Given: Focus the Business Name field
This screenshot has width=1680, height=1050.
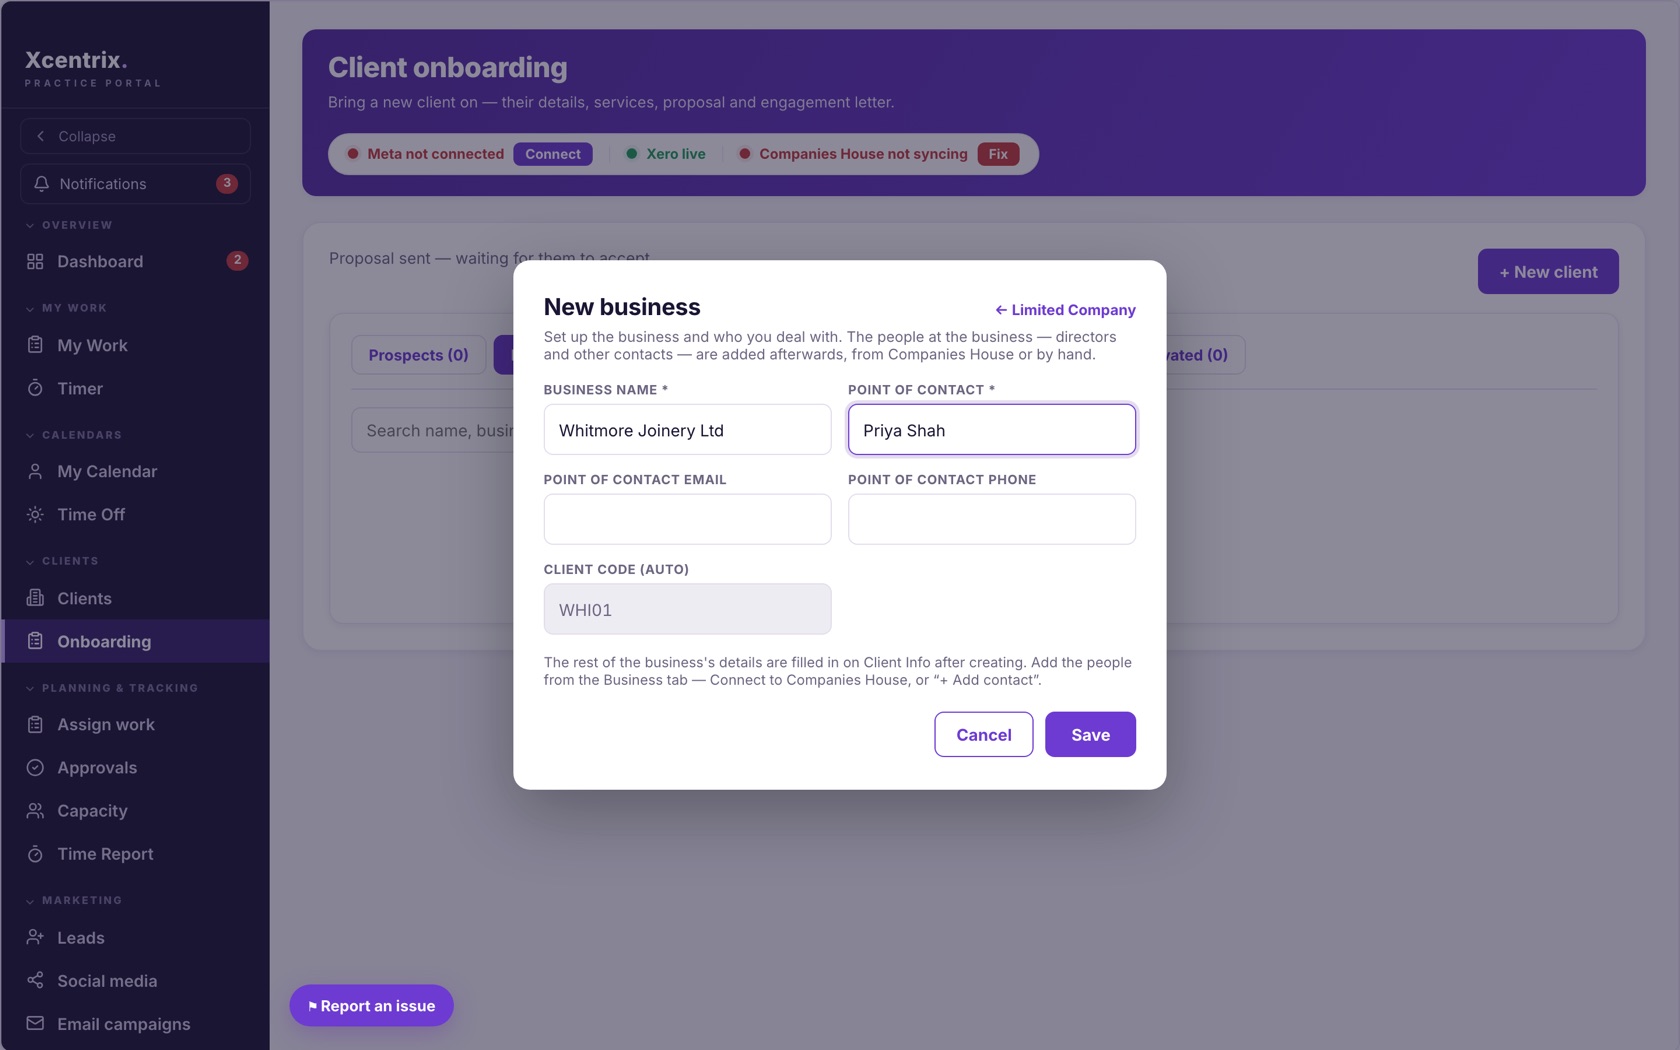Looking at the screenshot, I should pos(687,430).
